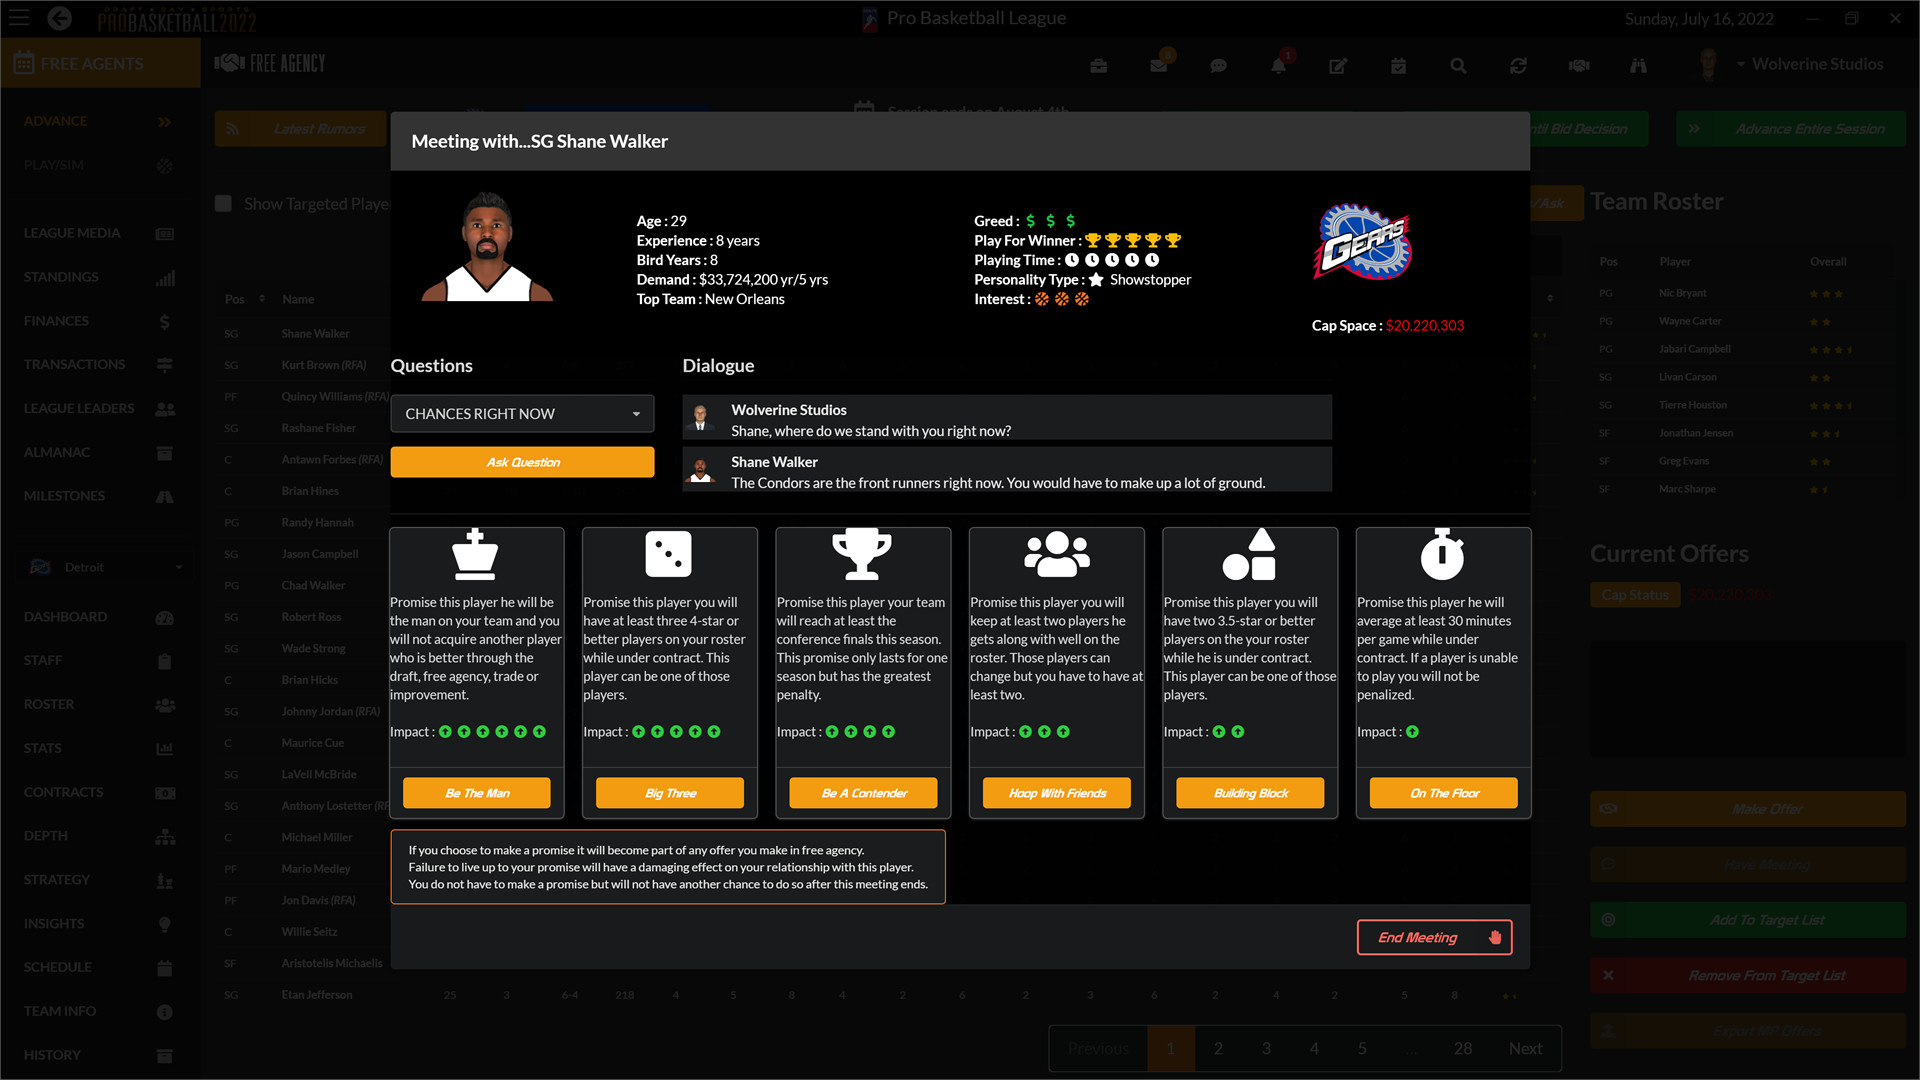The width and height of the screenshot is (1920, 1080).
Task: Click the compose edit icon in top bar
Action: point(1338,65)
